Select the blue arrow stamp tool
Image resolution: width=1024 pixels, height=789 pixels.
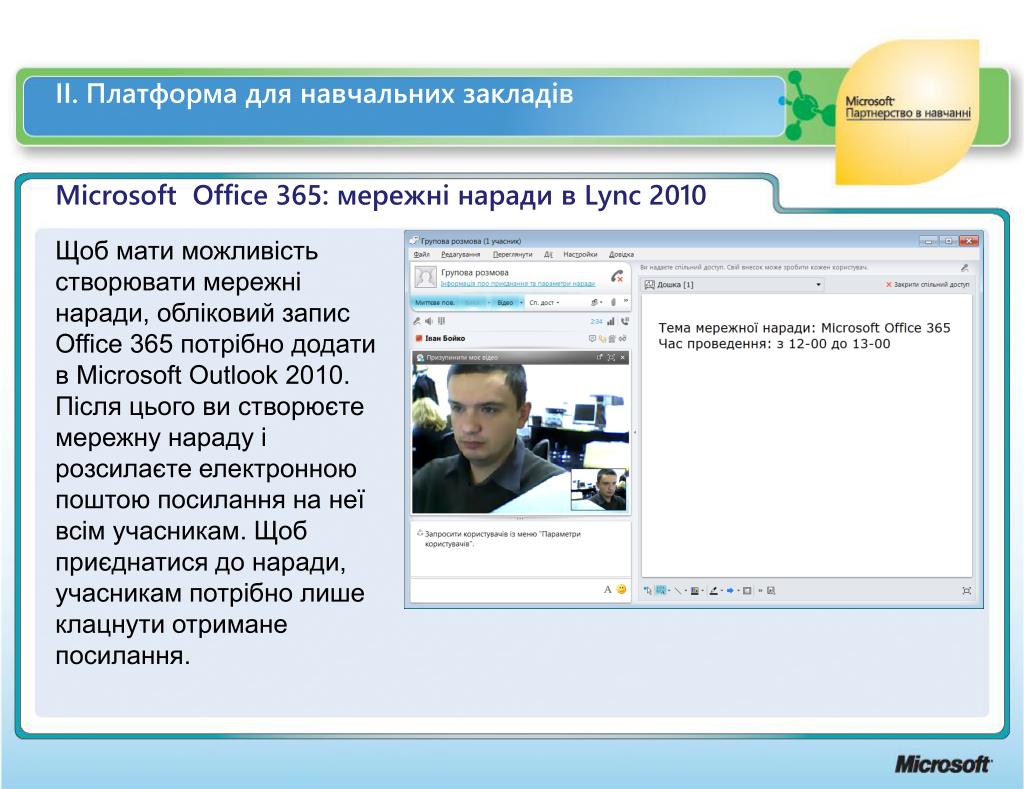(730, 590)
